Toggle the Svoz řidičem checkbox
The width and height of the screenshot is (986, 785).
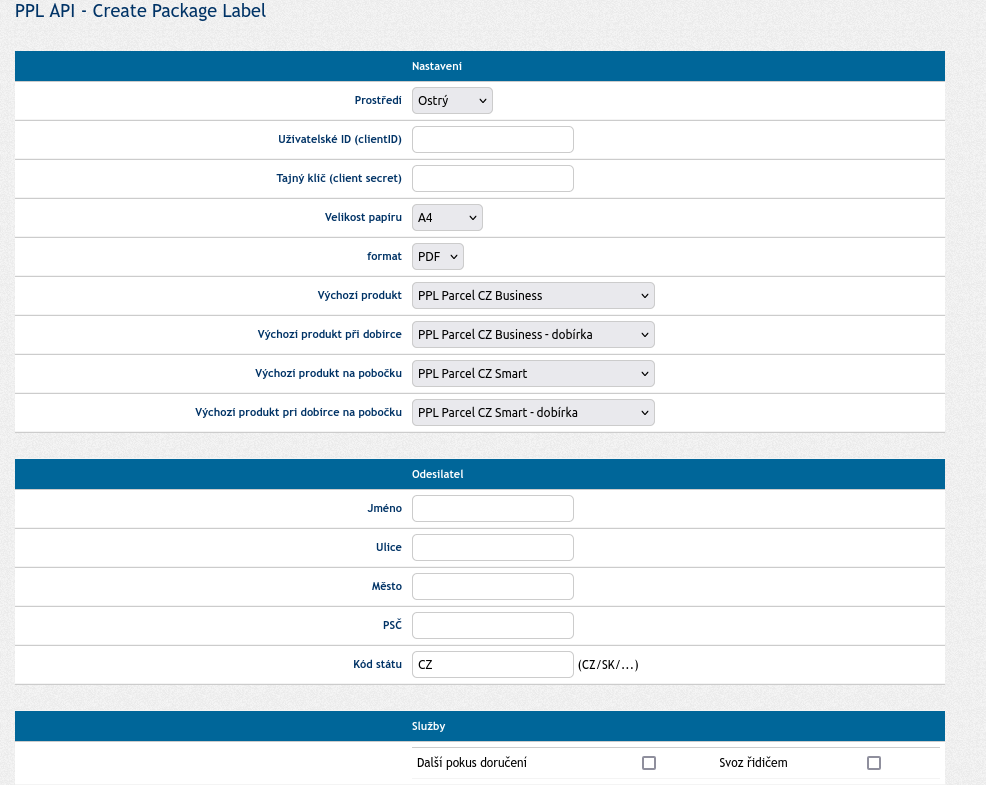pyautogui.click(x=874, y=763)
